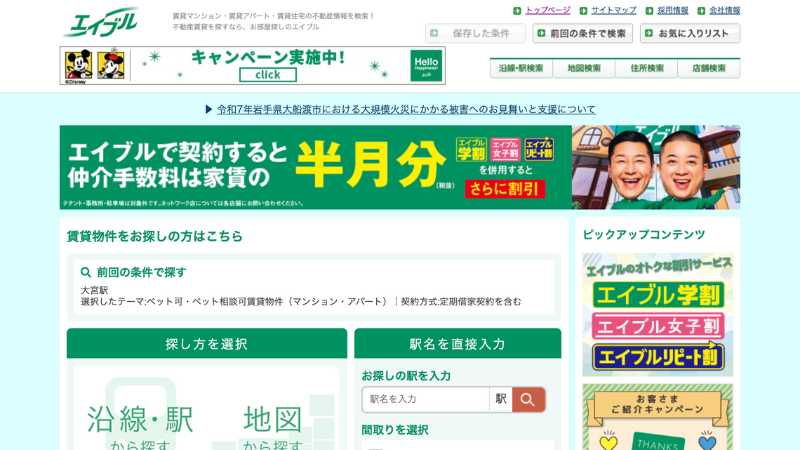The width and height of the screenshot is (800, 450).
Task: Select the 駅名を直接入力 header
Action: pyautogui.click(x=458, y=344)
